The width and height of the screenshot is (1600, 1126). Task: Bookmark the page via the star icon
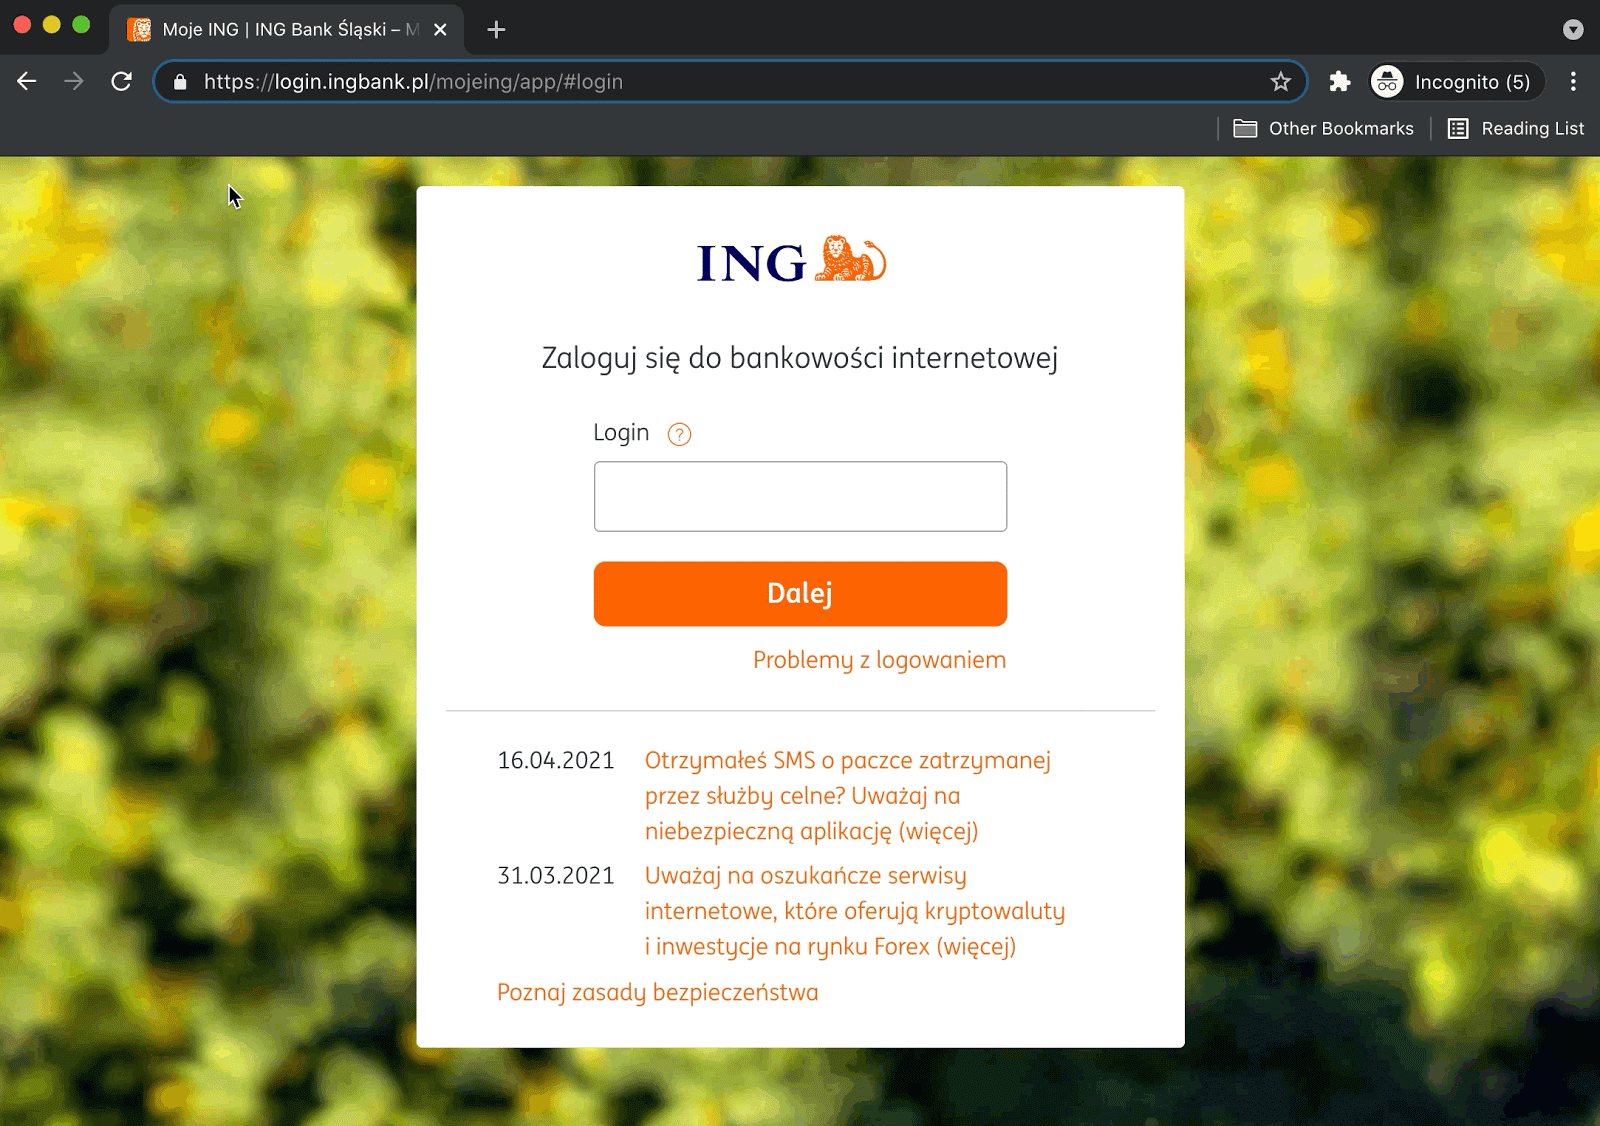pos(1281,81)
